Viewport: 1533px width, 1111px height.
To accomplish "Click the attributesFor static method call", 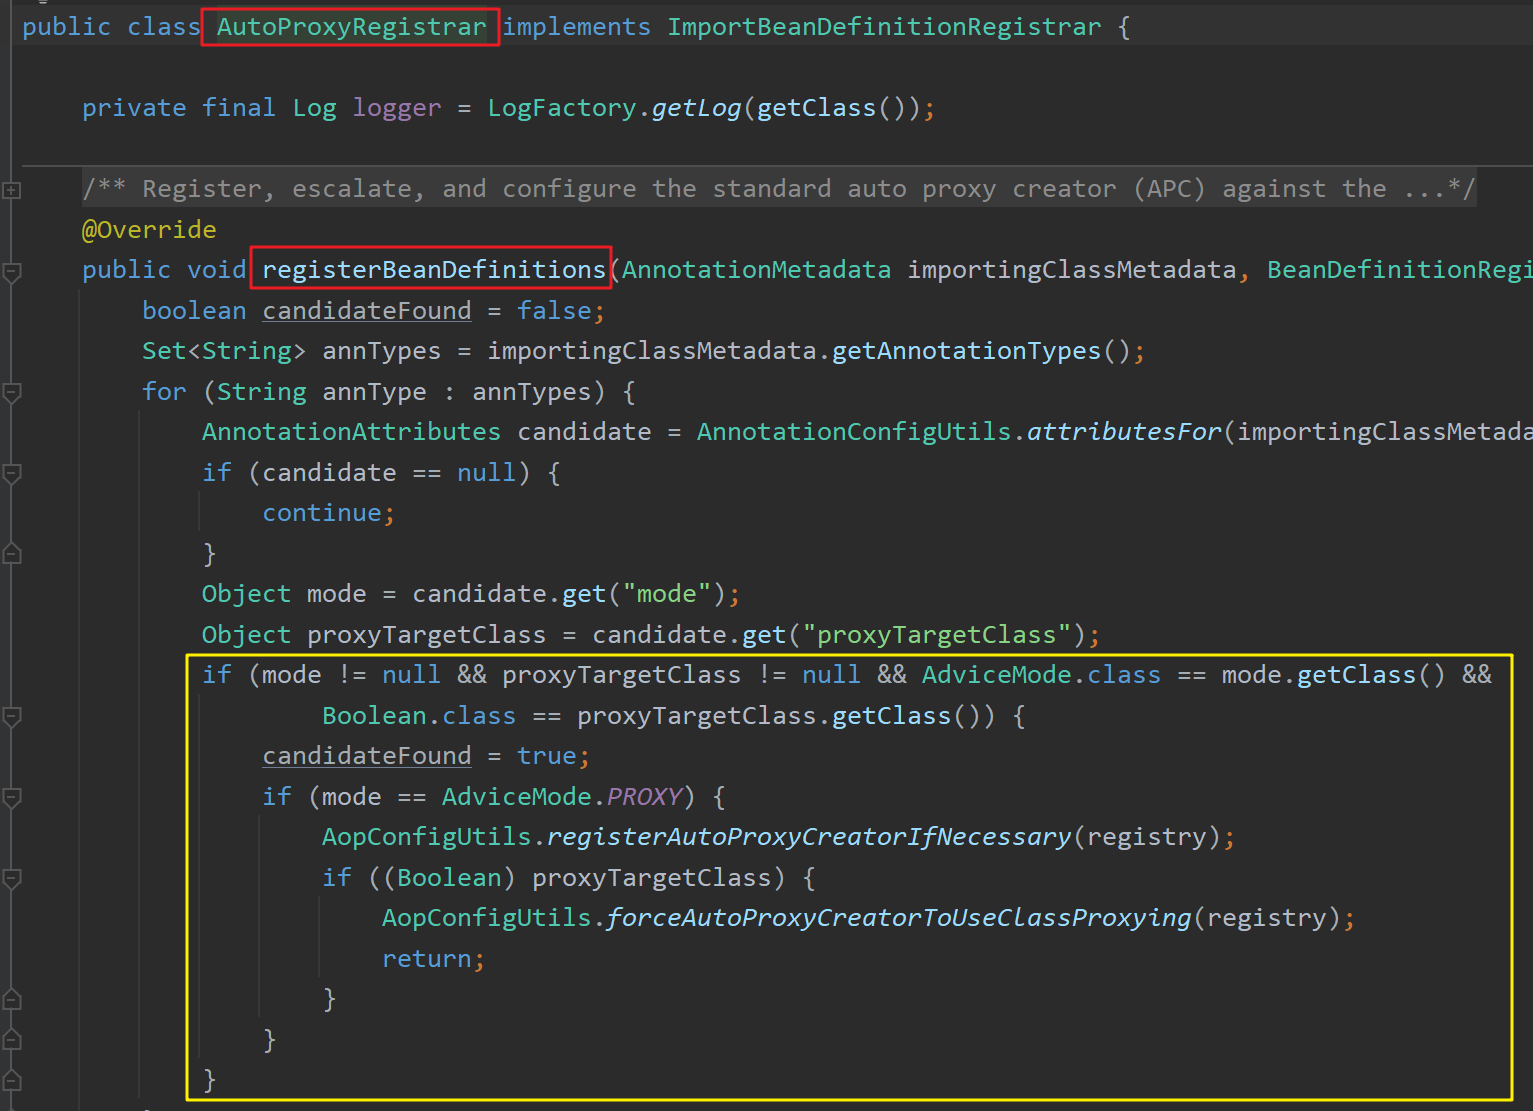I will coord(1124,432).
